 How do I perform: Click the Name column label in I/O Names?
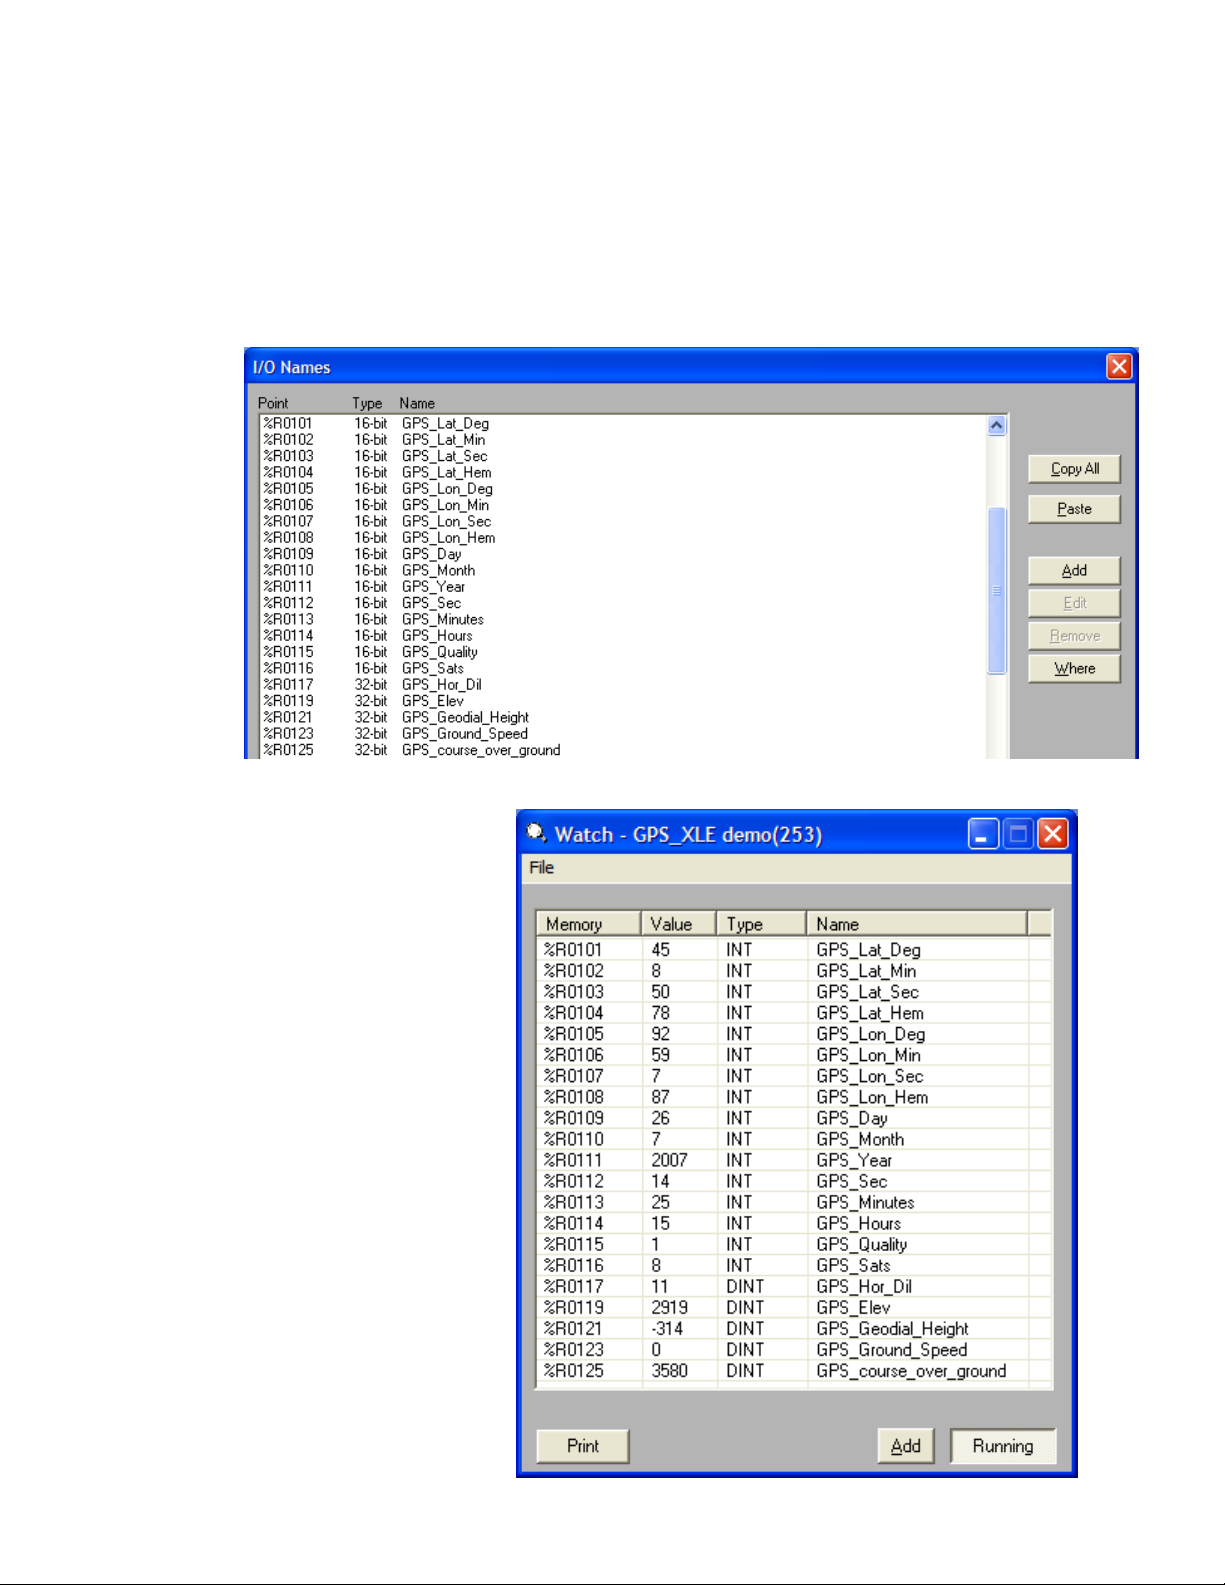click(x=417, y=403)
